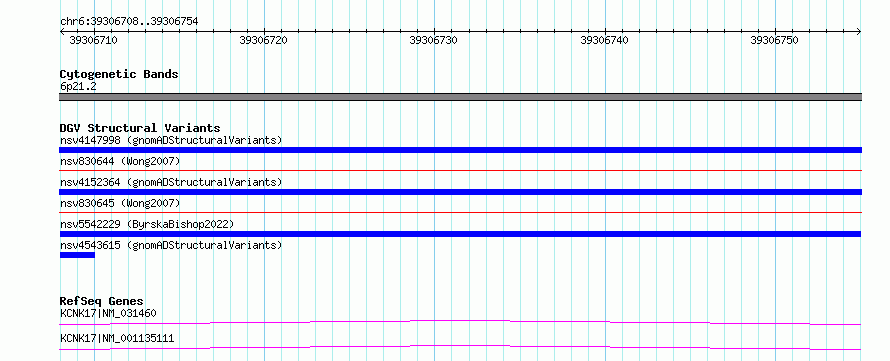Click the magenta line for KCNK17|NM_001135111
890x361 pixels.
click(460, 347)
